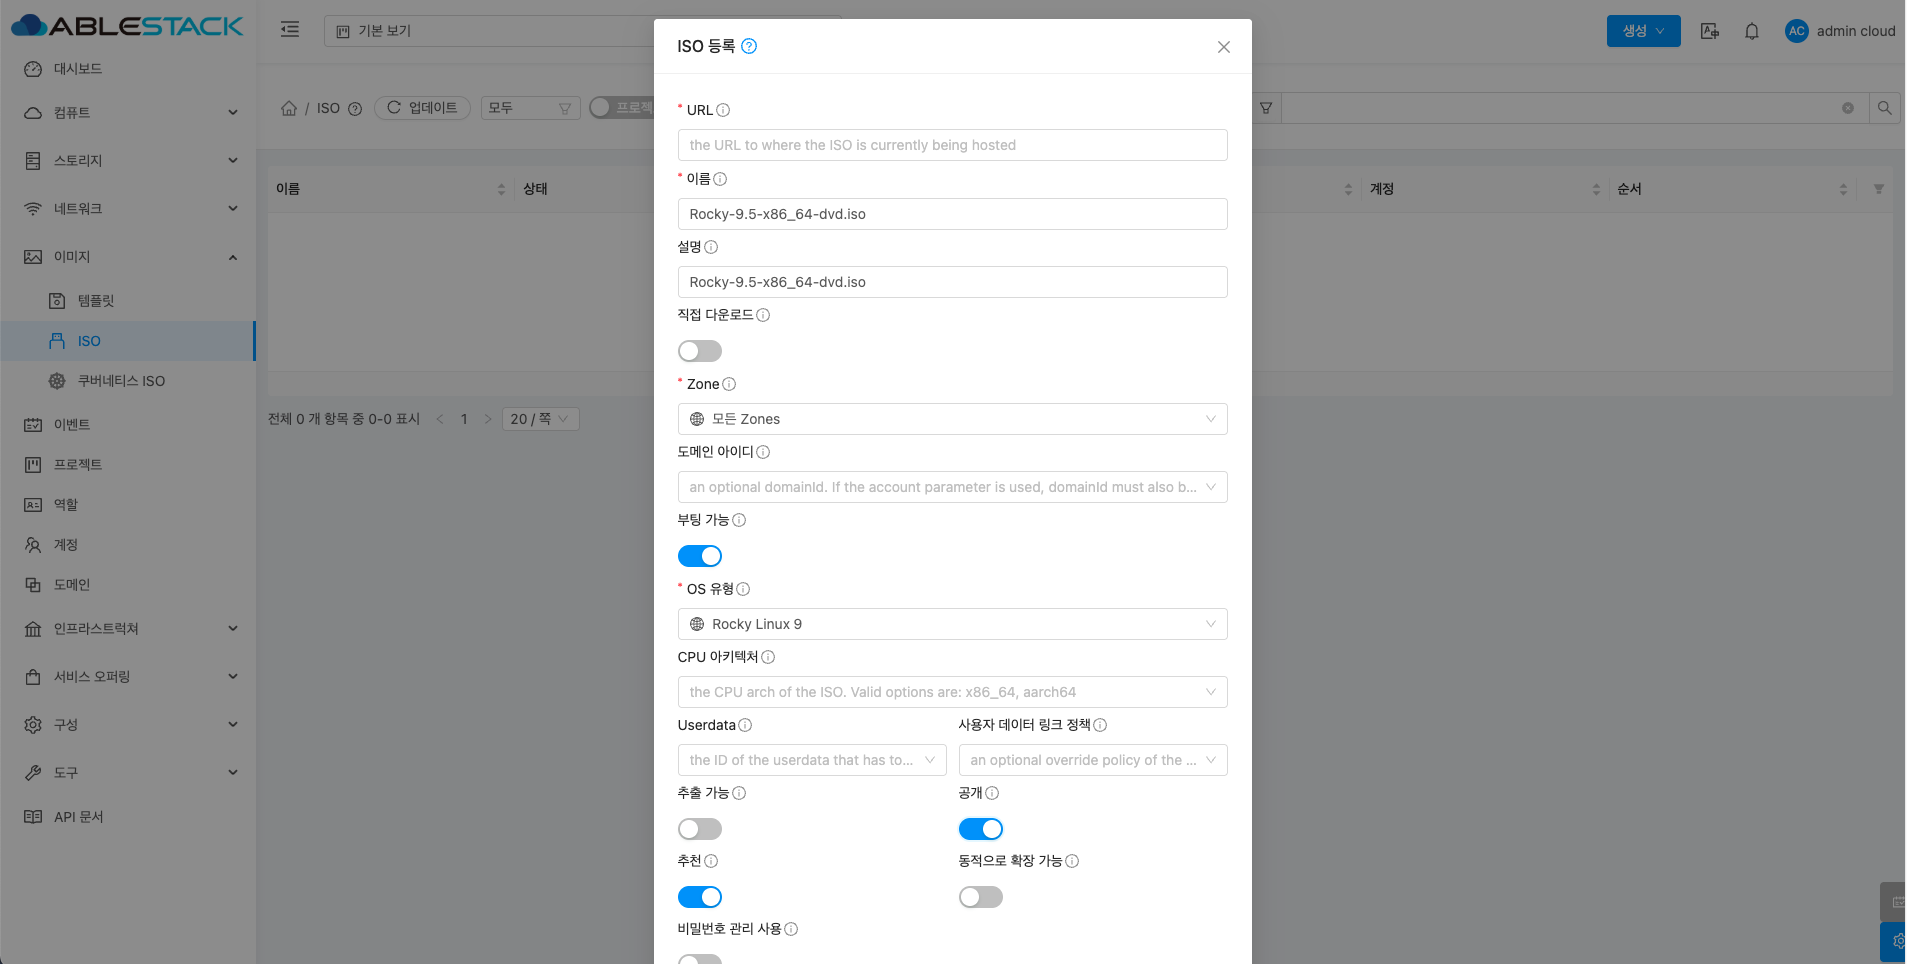Disable the 공개 toggle
This screenshot has width=1907, height=964.
point(981,829)
